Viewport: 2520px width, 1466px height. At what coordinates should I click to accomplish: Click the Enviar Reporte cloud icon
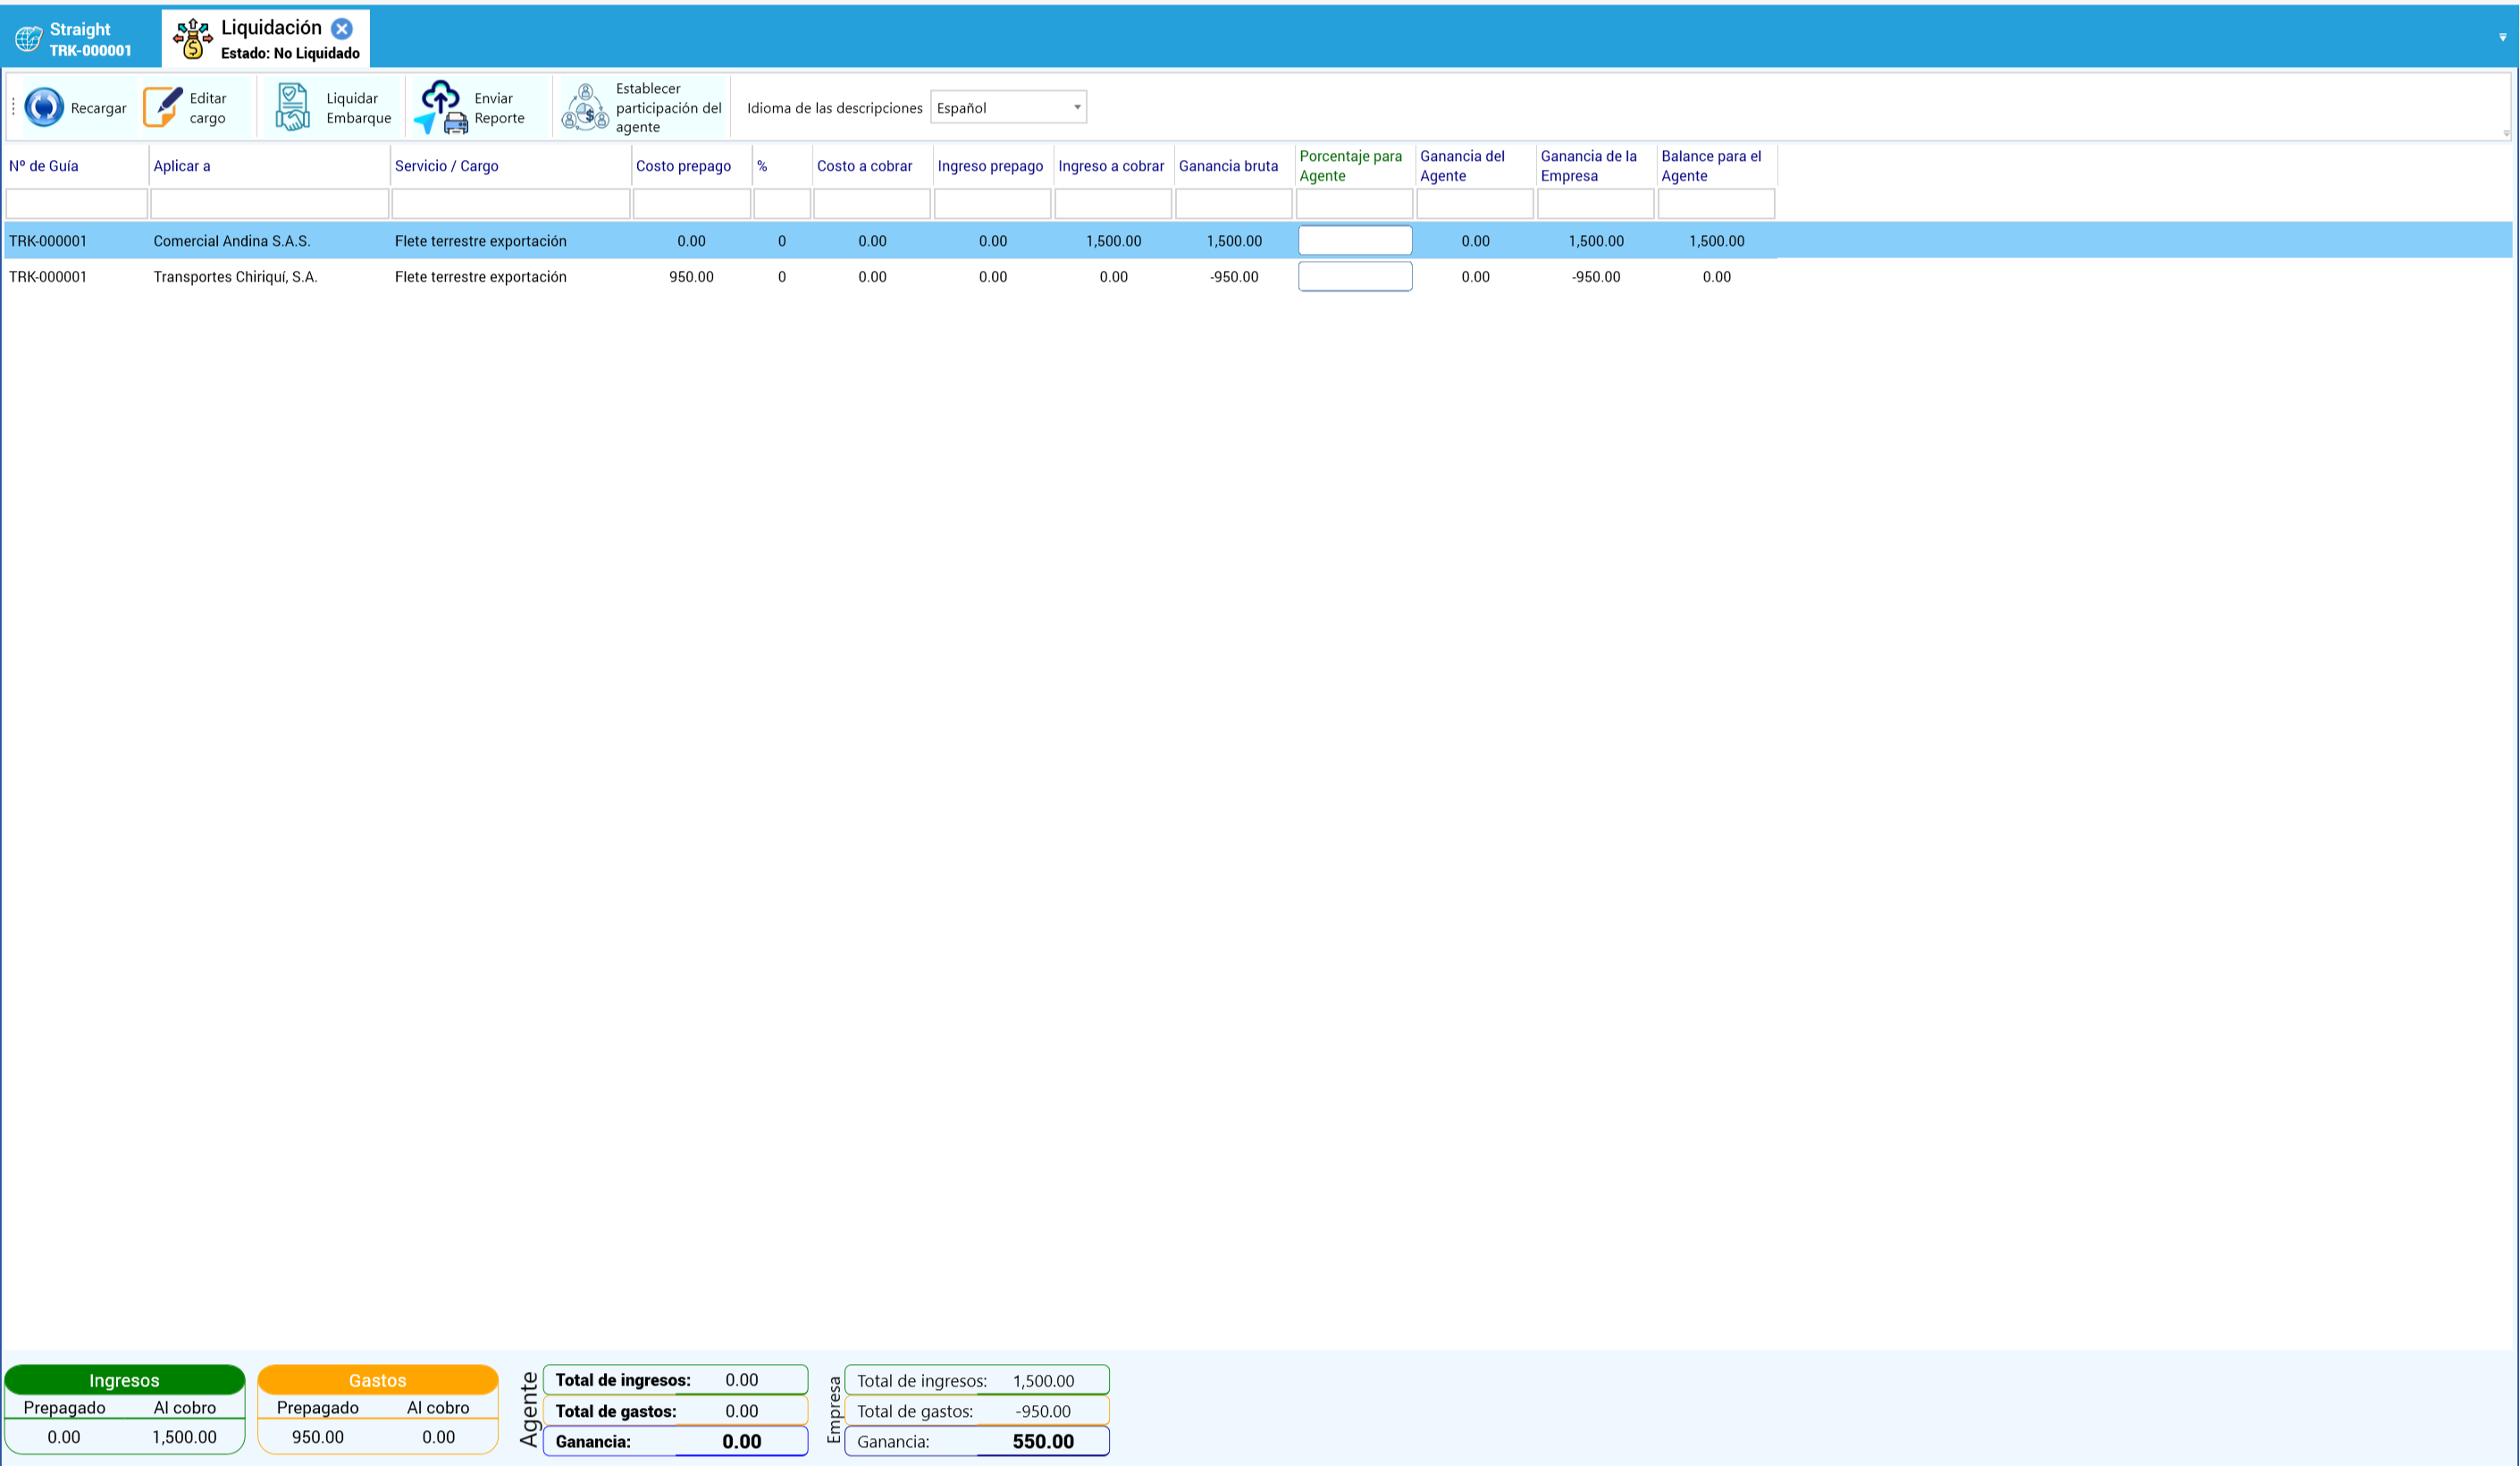coord(441,107)
